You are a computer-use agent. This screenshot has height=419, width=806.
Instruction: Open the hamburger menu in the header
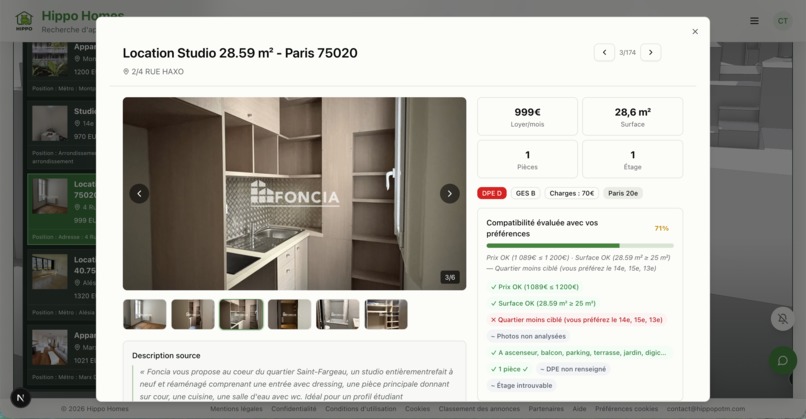(x=754, y=21)
